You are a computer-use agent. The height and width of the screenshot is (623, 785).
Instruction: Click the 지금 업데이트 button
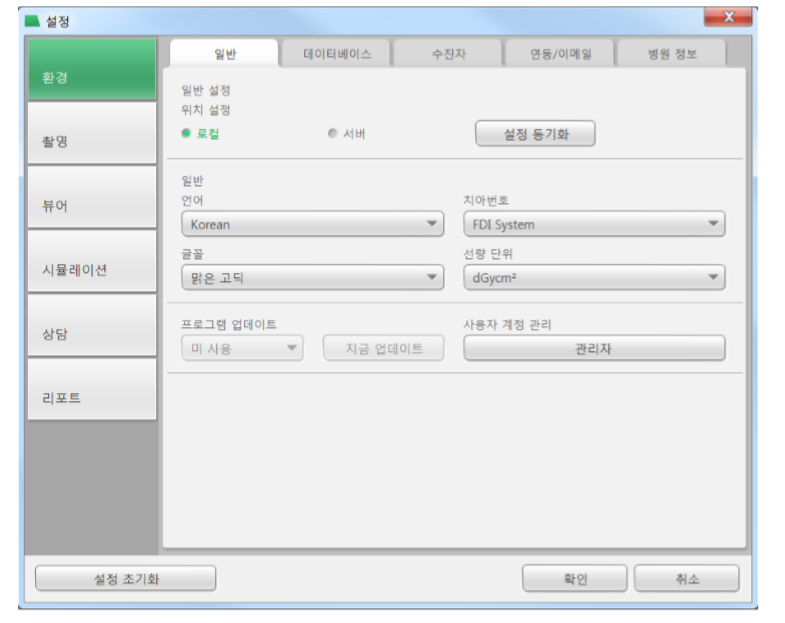[x=383, y=348]
